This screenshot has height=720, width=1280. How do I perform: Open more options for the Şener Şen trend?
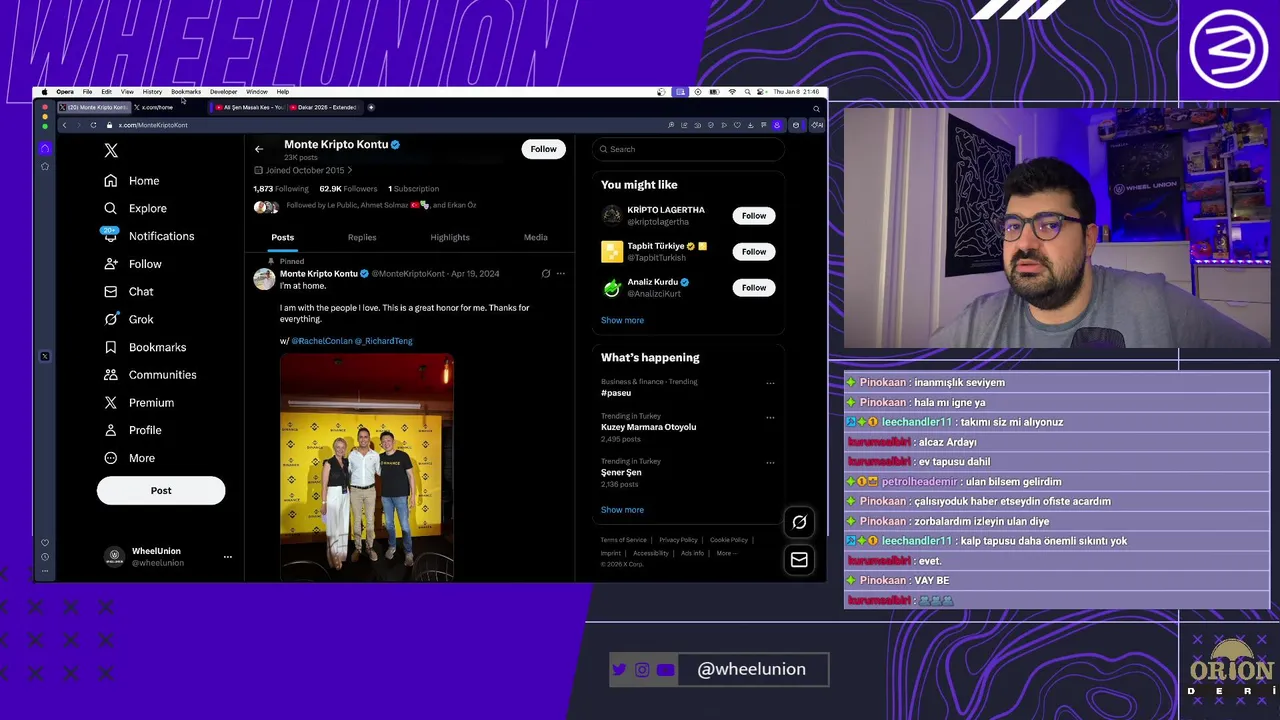point(770,463)
